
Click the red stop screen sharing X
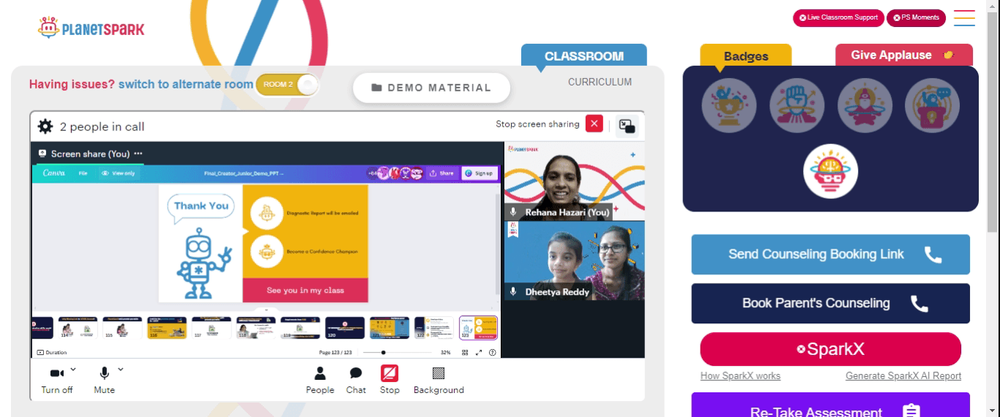(594, 124)
